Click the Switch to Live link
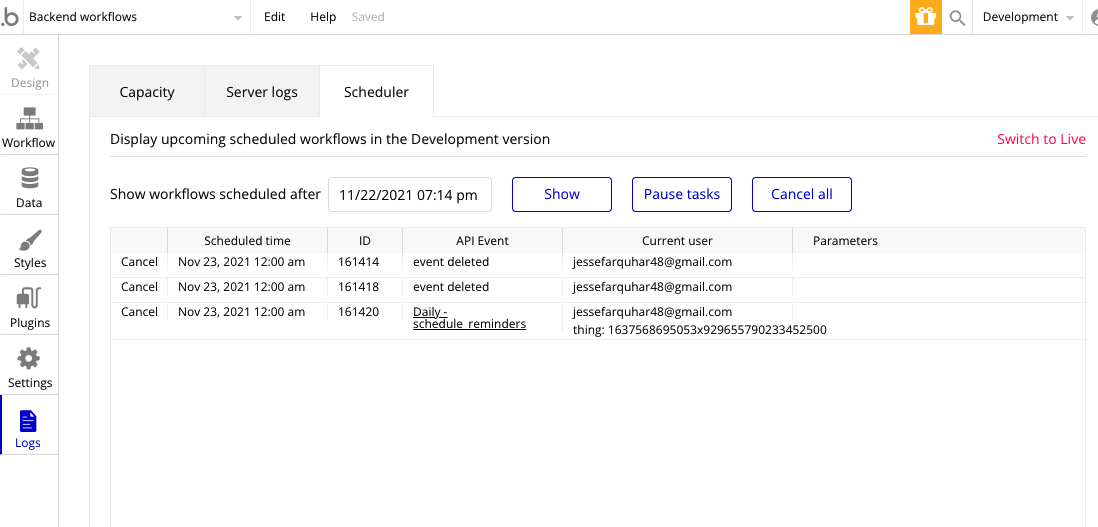 1041,139
